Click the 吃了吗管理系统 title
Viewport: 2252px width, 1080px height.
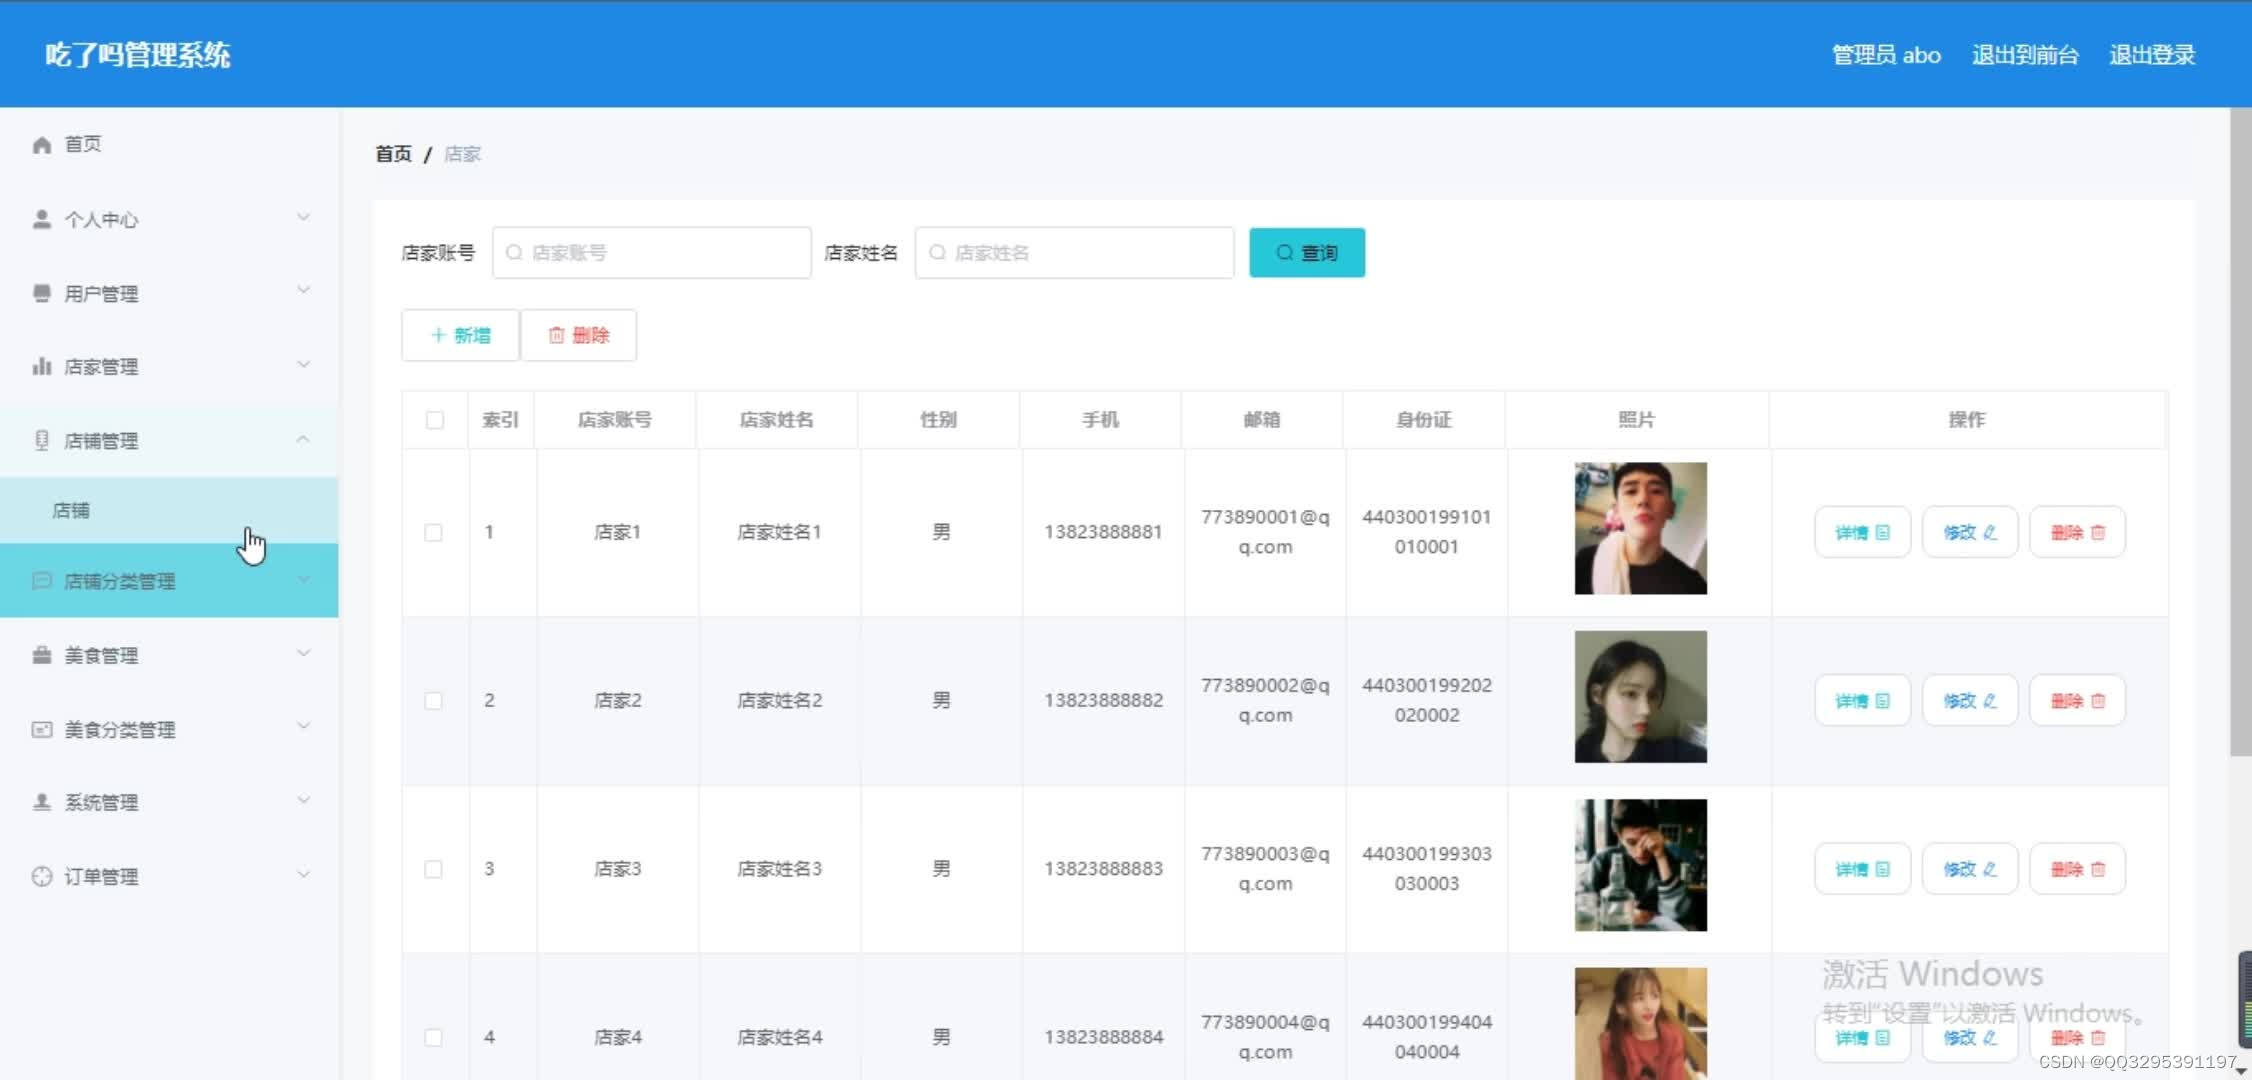click(138, 55)
